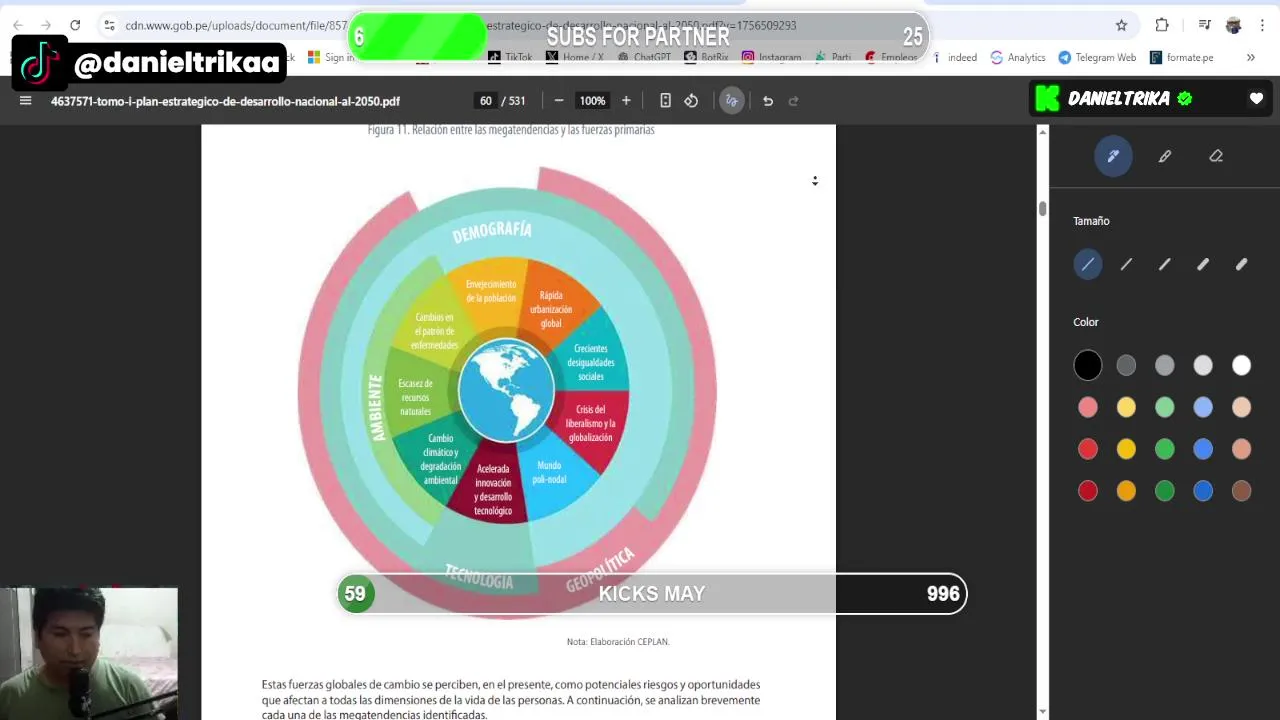Click the 100% zoom level field
1280x720 pixels.
tap(593, 100)
